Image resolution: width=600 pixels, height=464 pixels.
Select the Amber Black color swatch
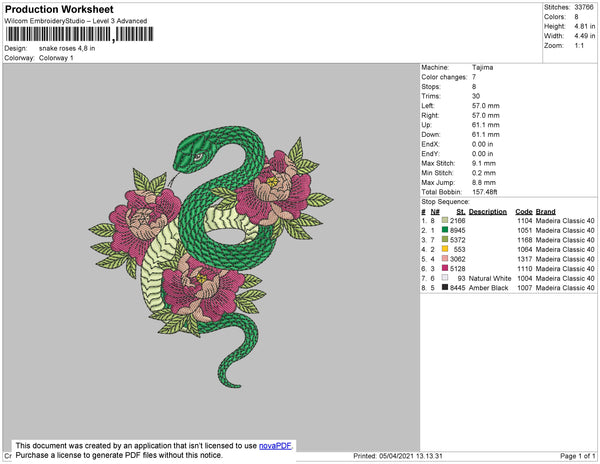[x=445, y=287]
